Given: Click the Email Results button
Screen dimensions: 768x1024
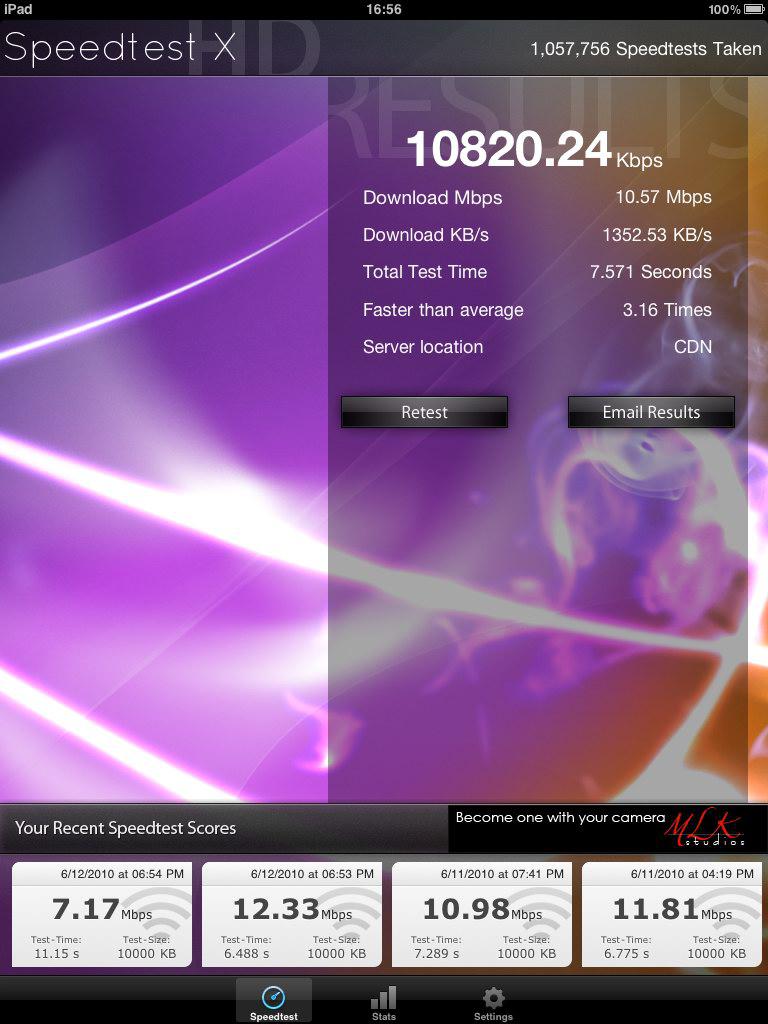Looking at the screenshot, I should (x=651, y=412).
